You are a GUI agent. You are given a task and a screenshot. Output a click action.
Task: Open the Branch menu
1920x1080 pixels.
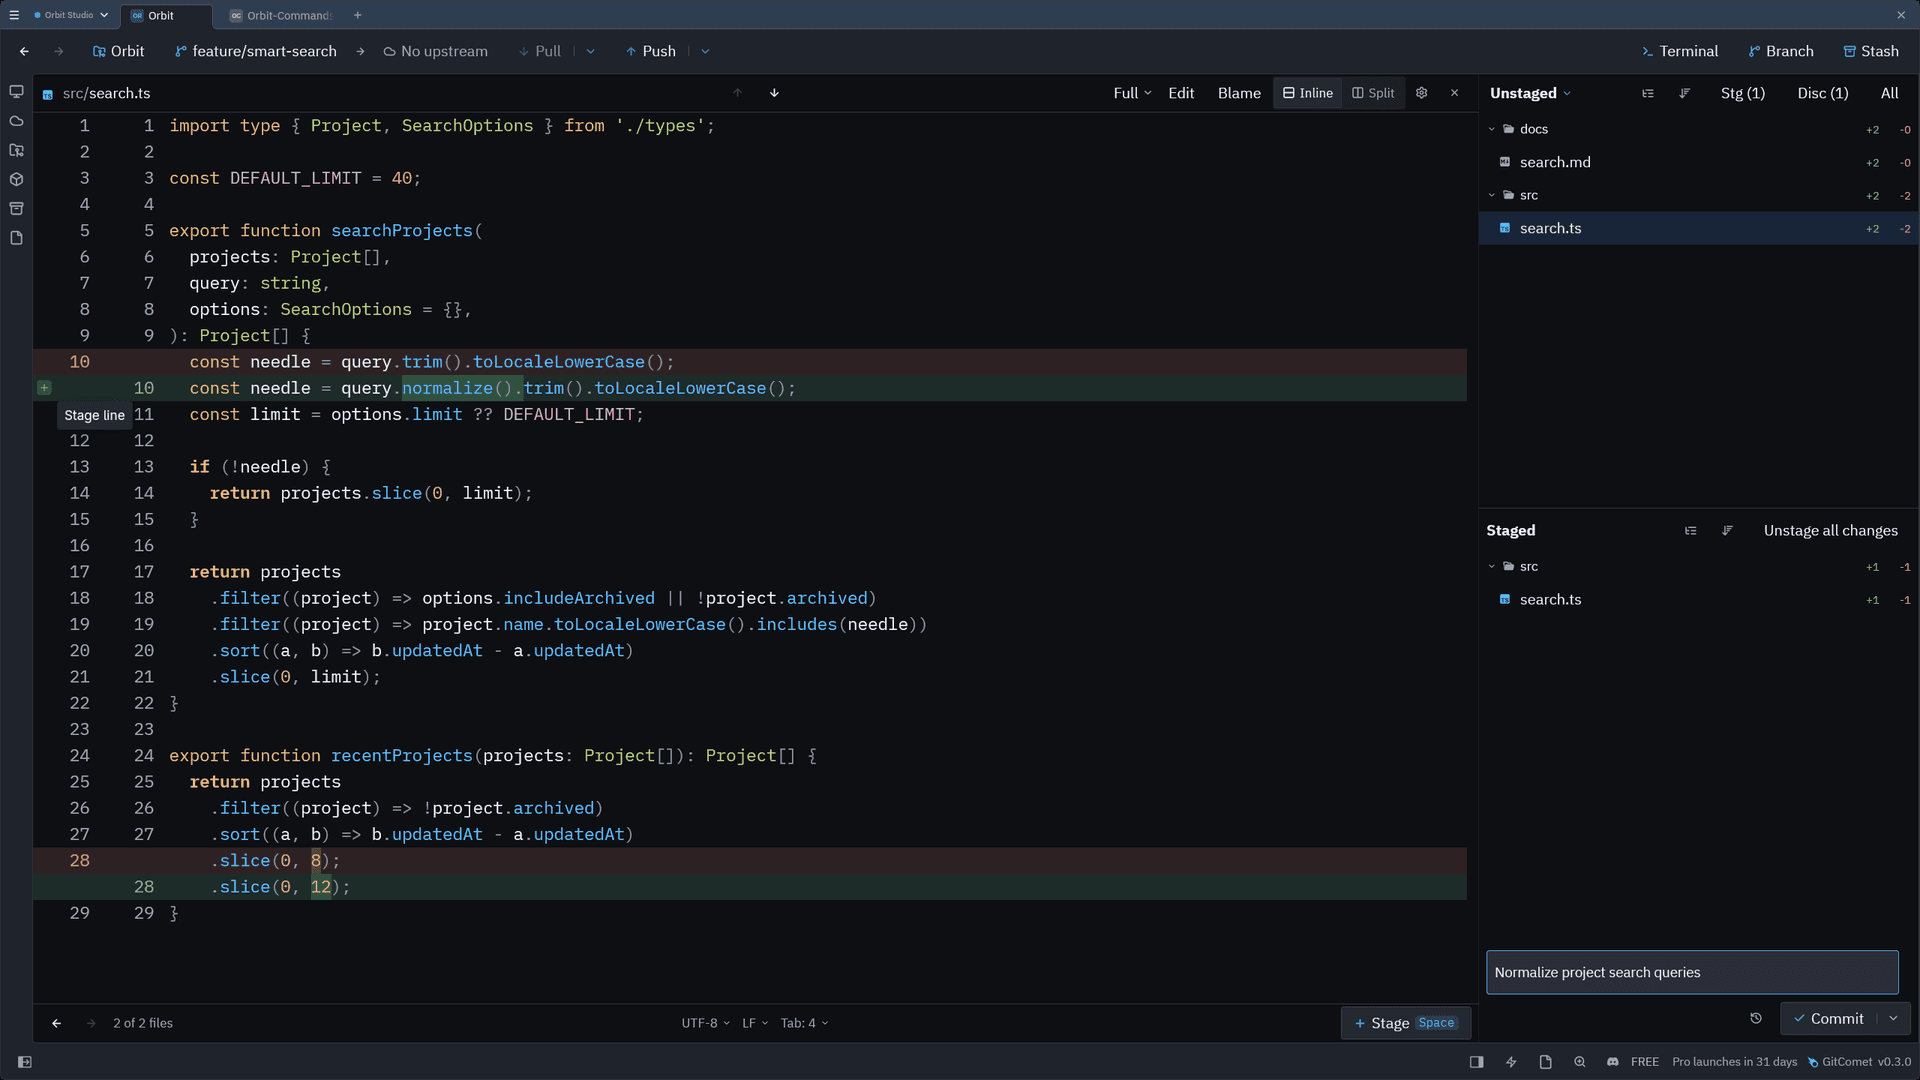(x=1781, y=51)
